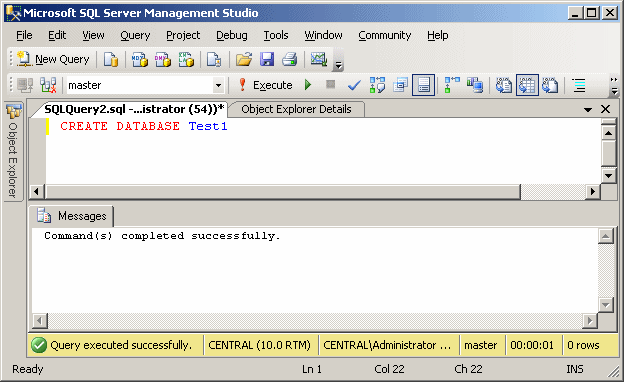Click the Open File folder icon

(x=244, y=59)
